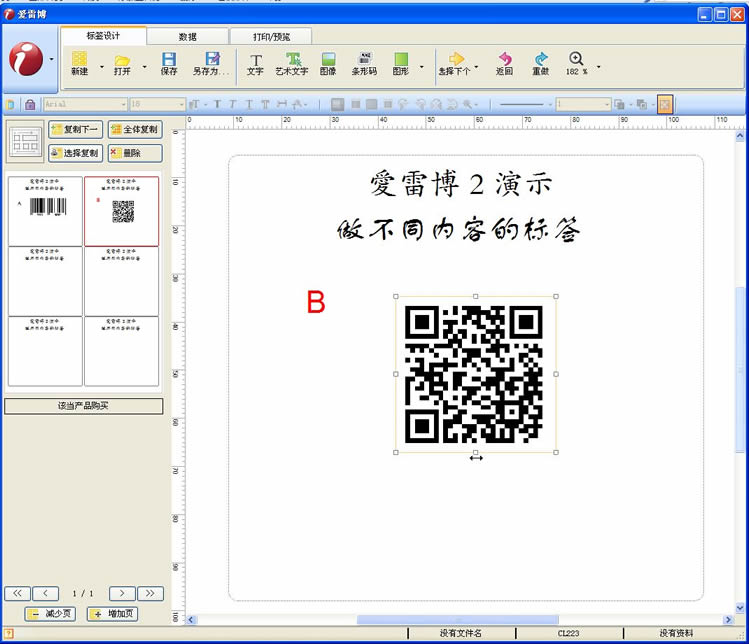Screen dimensions: 749x644
Task: Expand dropdown arrow next to 选择下个
Action: [476, 66]
